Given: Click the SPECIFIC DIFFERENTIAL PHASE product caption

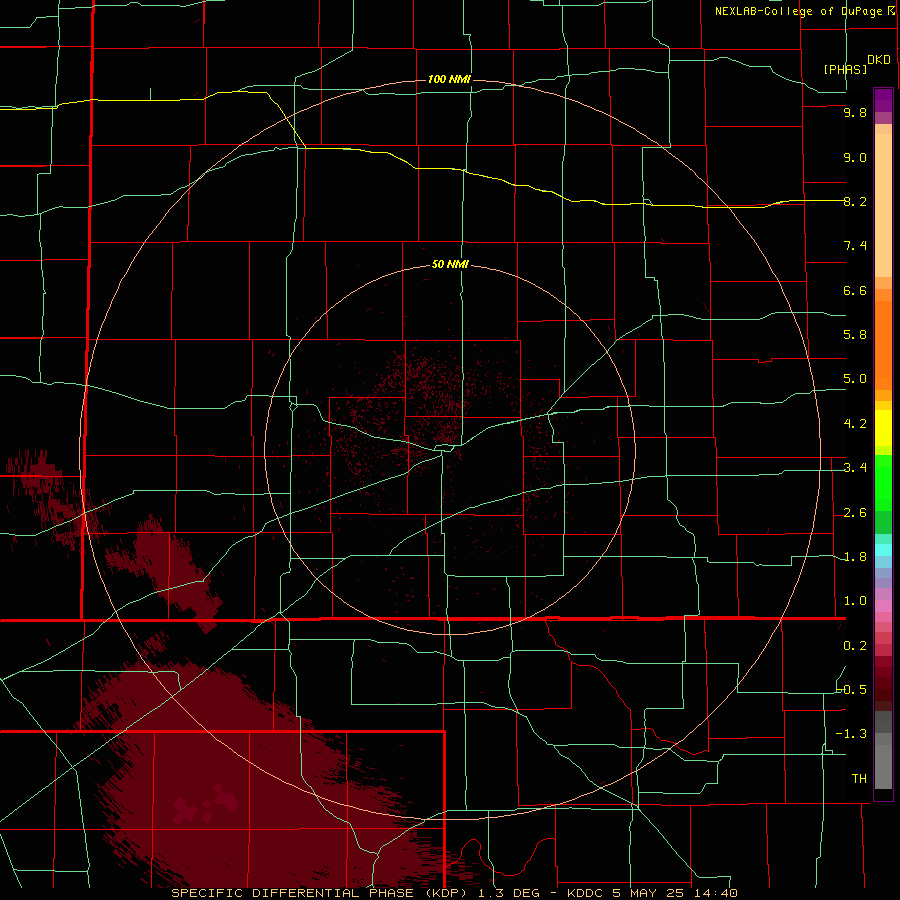Looking at the screenshot, I should pos(455,893).
